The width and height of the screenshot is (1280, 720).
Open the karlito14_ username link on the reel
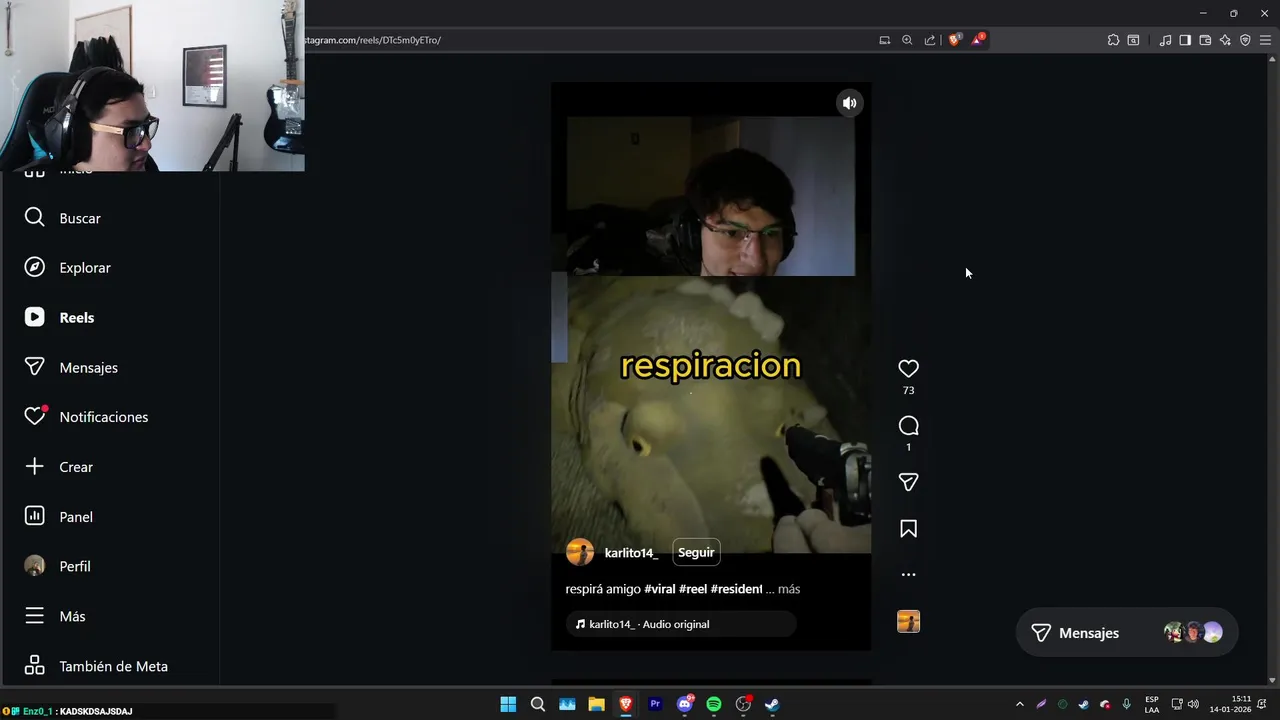coord(631,553)
